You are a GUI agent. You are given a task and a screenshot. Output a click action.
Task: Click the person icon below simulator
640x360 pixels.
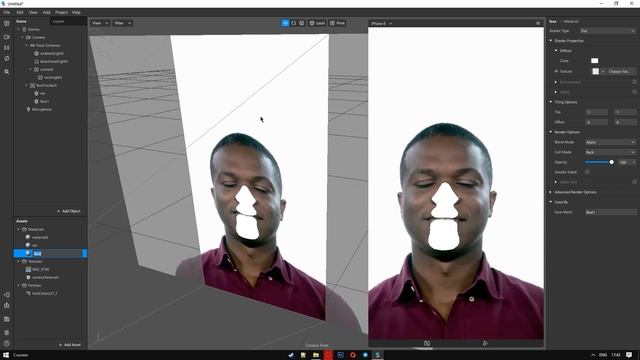tap(485, 343)
